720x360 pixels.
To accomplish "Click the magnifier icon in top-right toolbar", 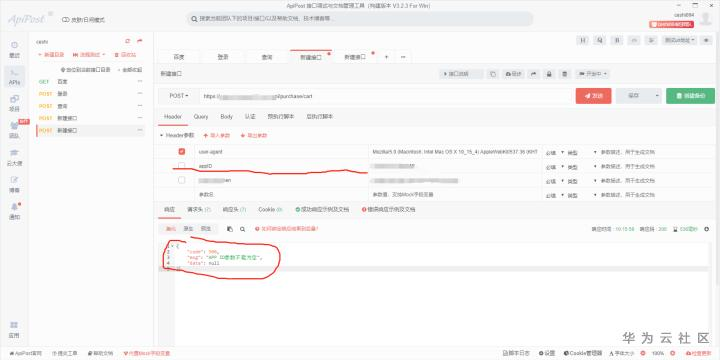I will [599, 40].
